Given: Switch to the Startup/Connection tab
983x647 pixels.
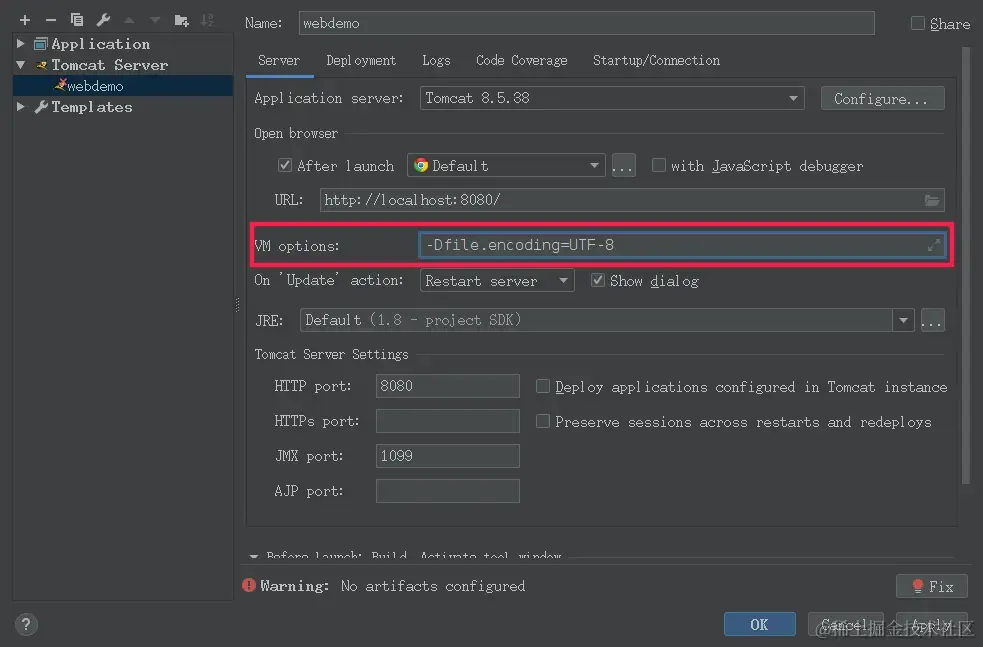Looking at the screenshot, I should (x=656, y=61).
